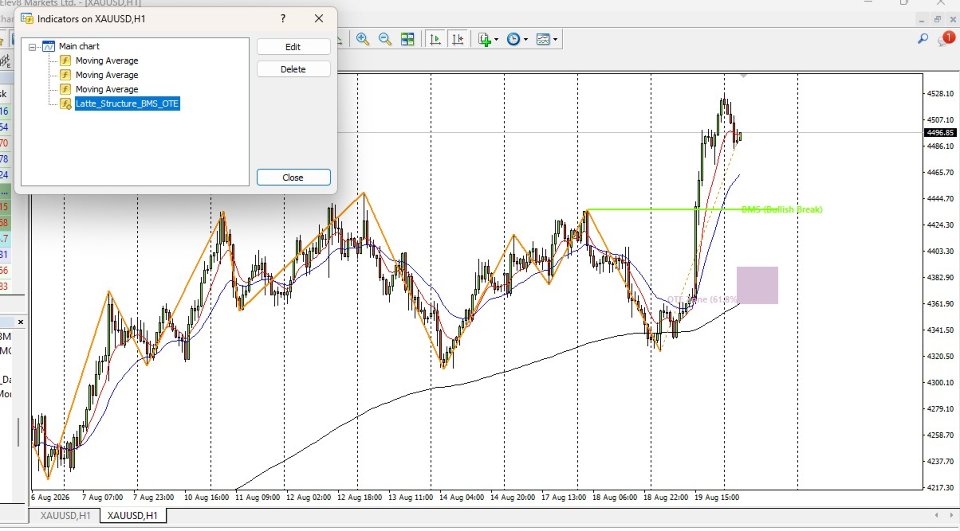Restore down the inner chart window
The height and width of the screenshot is (531, 960).
point(937,20)
